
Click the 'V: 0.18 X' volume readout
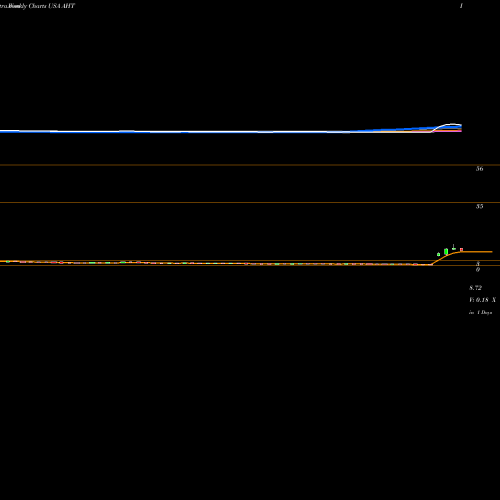482,300
